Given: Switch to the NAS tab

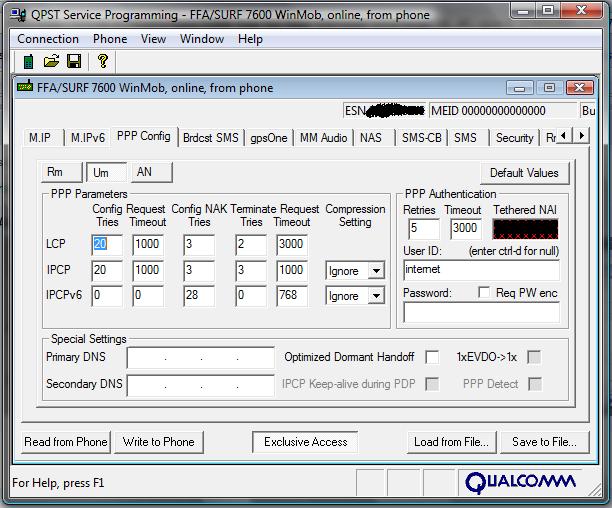Looking at the screenshot, I should [x=374, y=138].
